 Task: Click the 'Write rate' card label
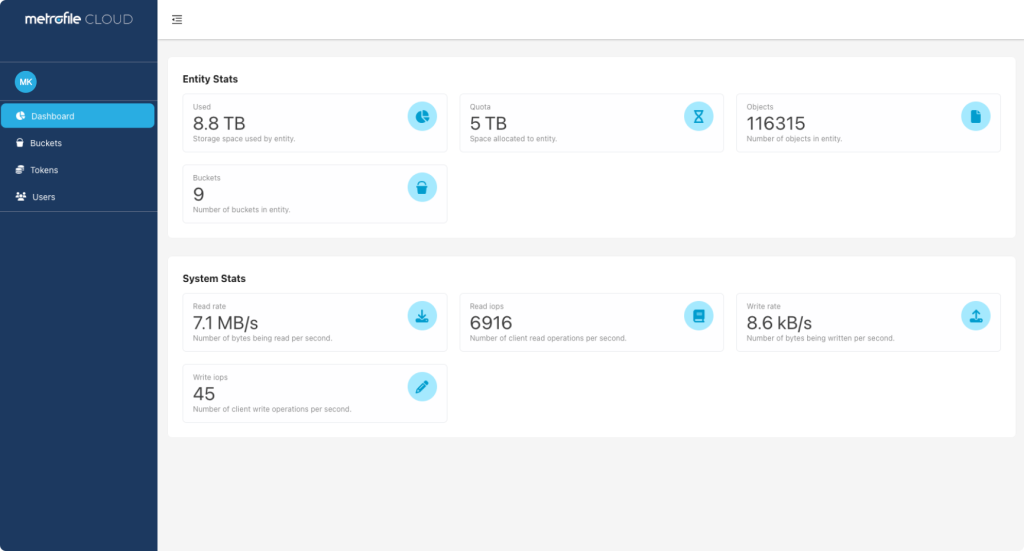click(763, 306)
